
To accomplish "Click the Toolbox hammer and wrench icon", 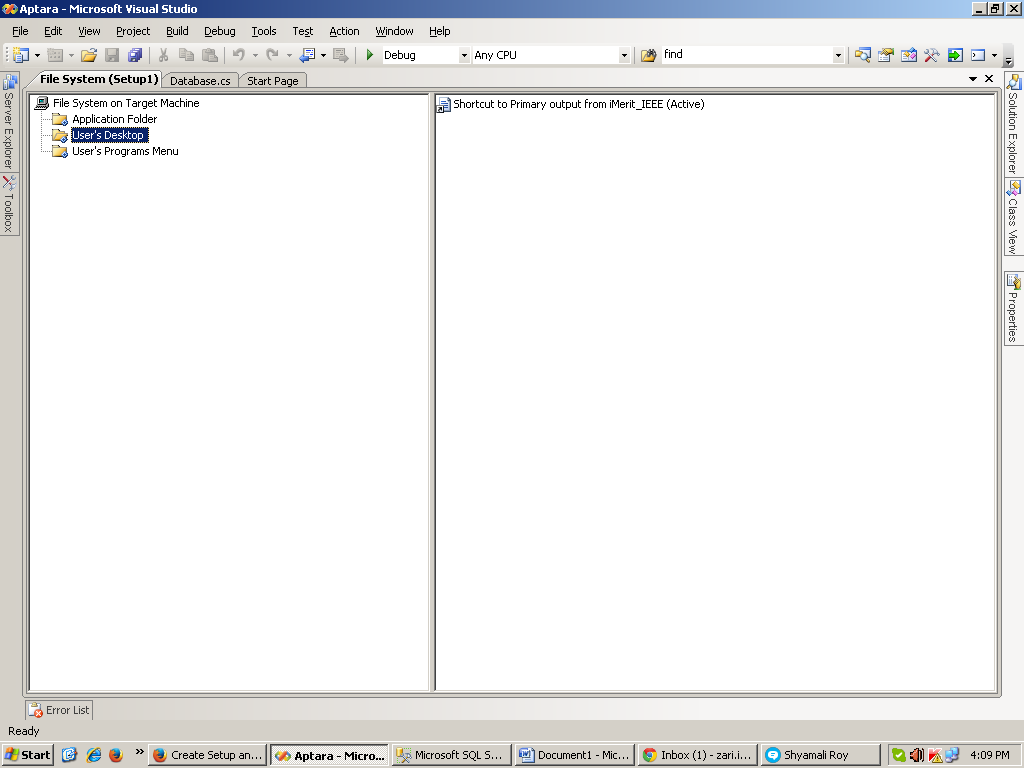I will point(931,56).
